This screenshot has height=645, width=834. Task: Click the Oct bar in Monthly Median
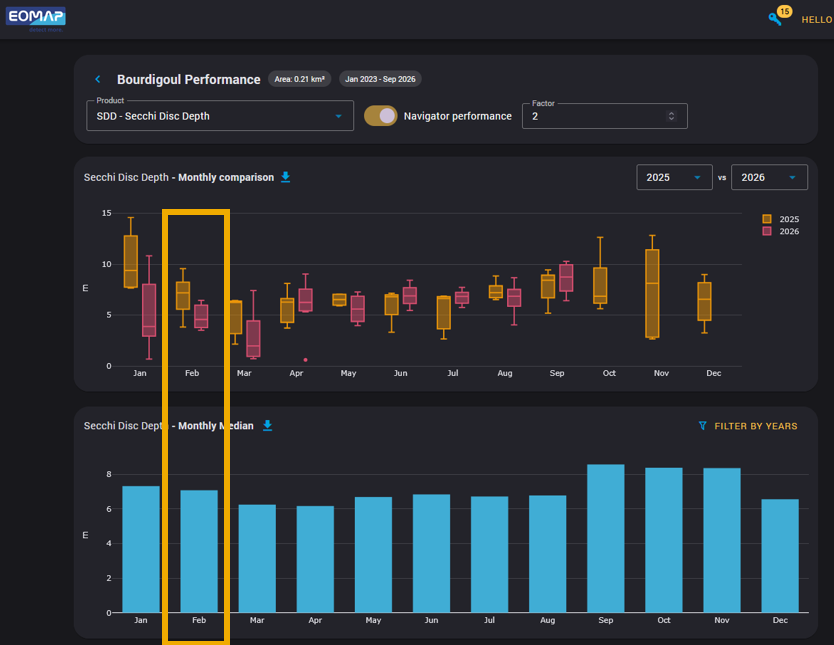click(x=664, y=540)
